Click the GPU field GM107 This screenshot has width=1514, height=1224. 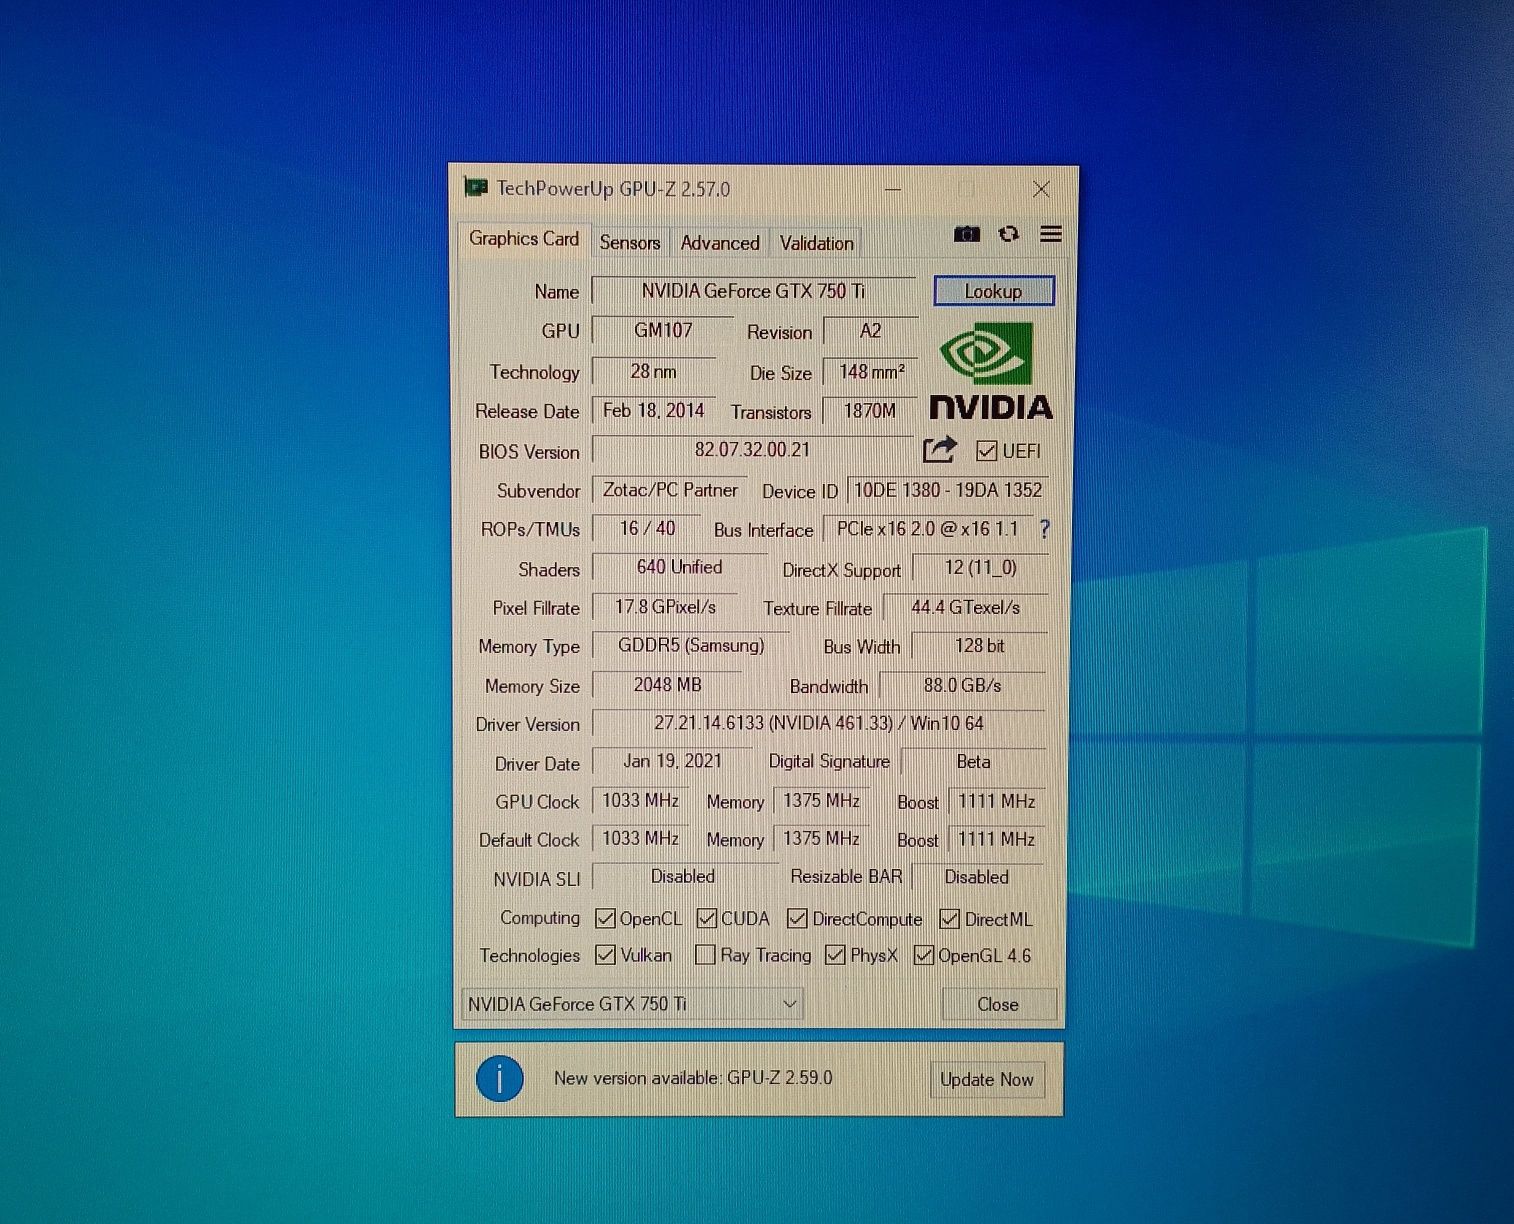click(x=662, y=331)
